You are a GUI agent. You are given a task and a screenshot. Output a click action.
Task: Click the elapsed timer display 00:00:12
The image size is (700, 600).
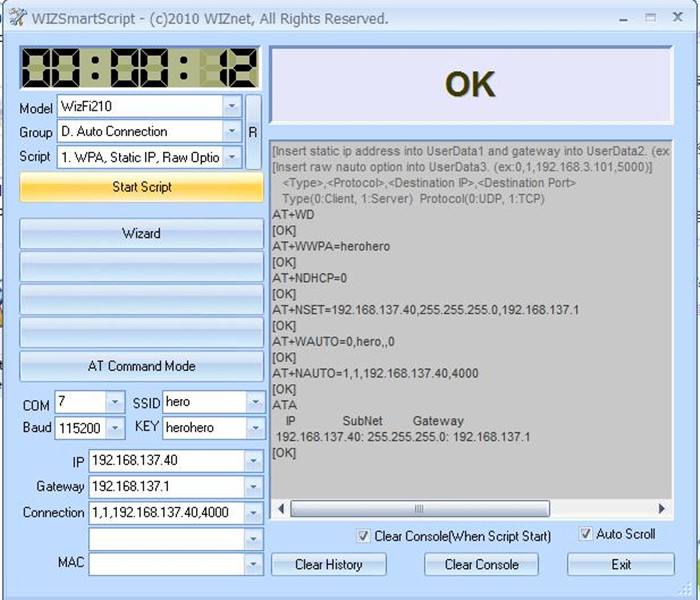click(x=140, y=68)
